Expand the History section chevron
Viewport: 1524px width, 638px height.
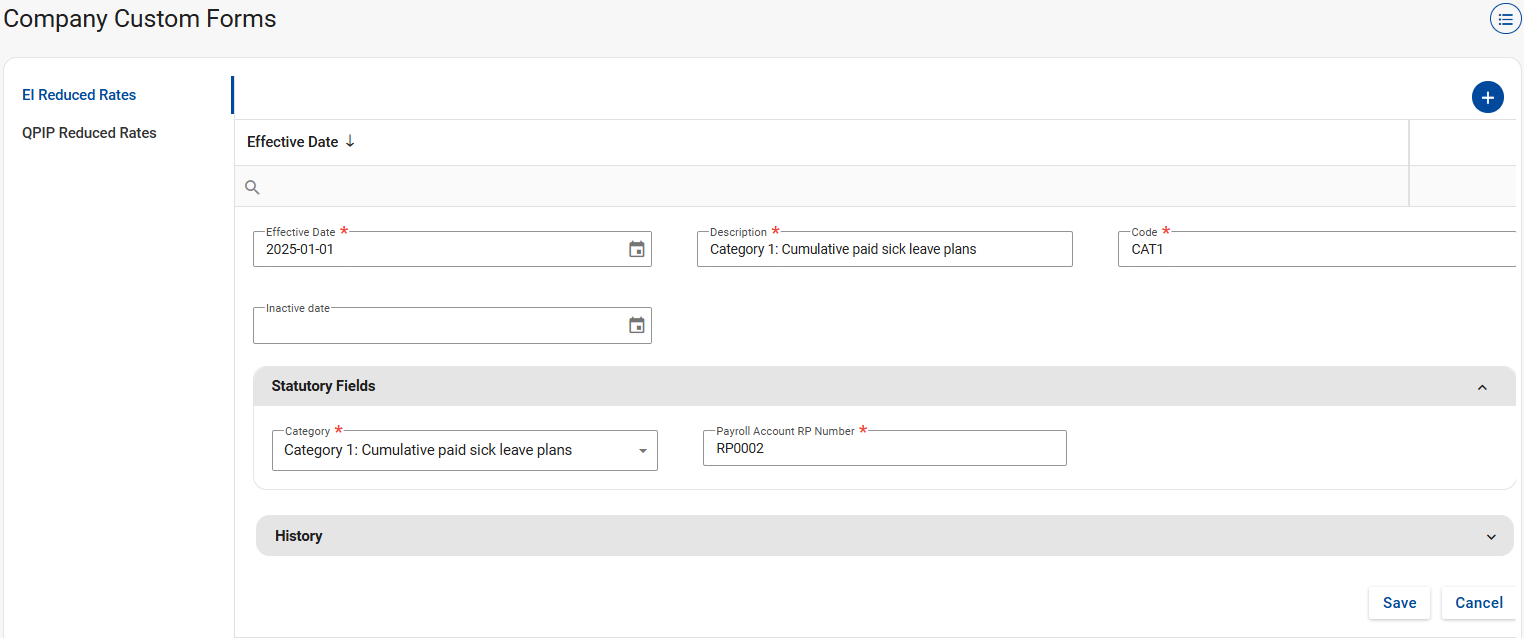[x=1490, y=537]
